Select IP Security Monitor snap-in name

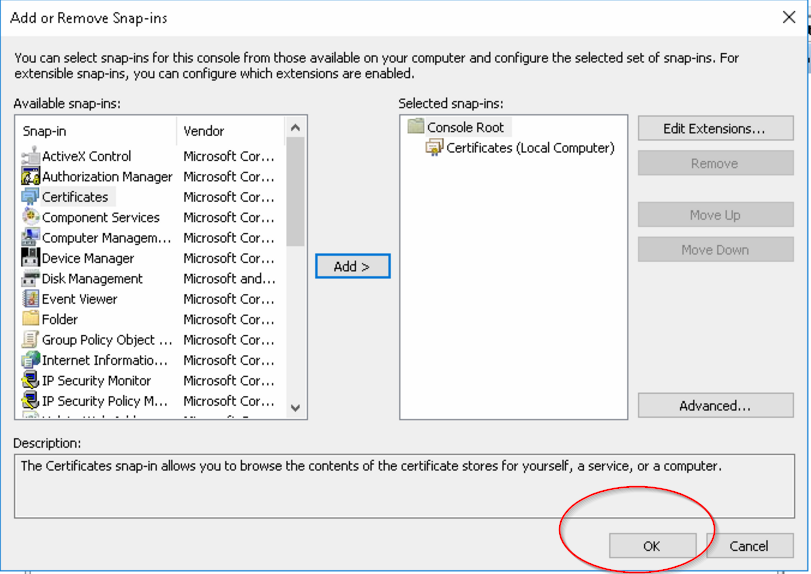point(97,381)
